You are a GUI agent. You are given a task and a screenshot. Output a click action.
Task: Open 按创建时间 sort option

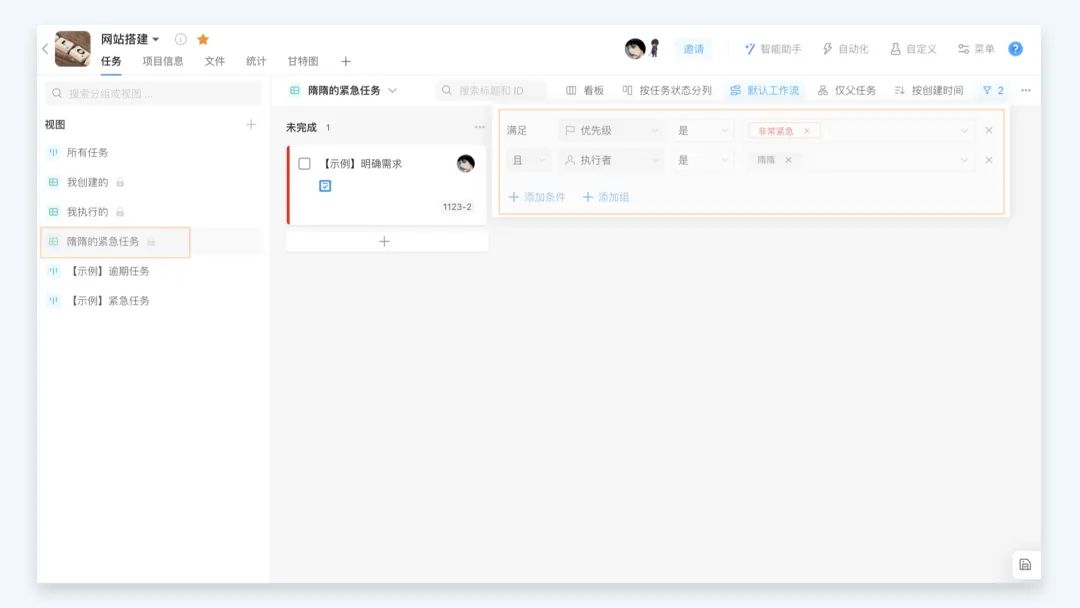pos(928,90)
